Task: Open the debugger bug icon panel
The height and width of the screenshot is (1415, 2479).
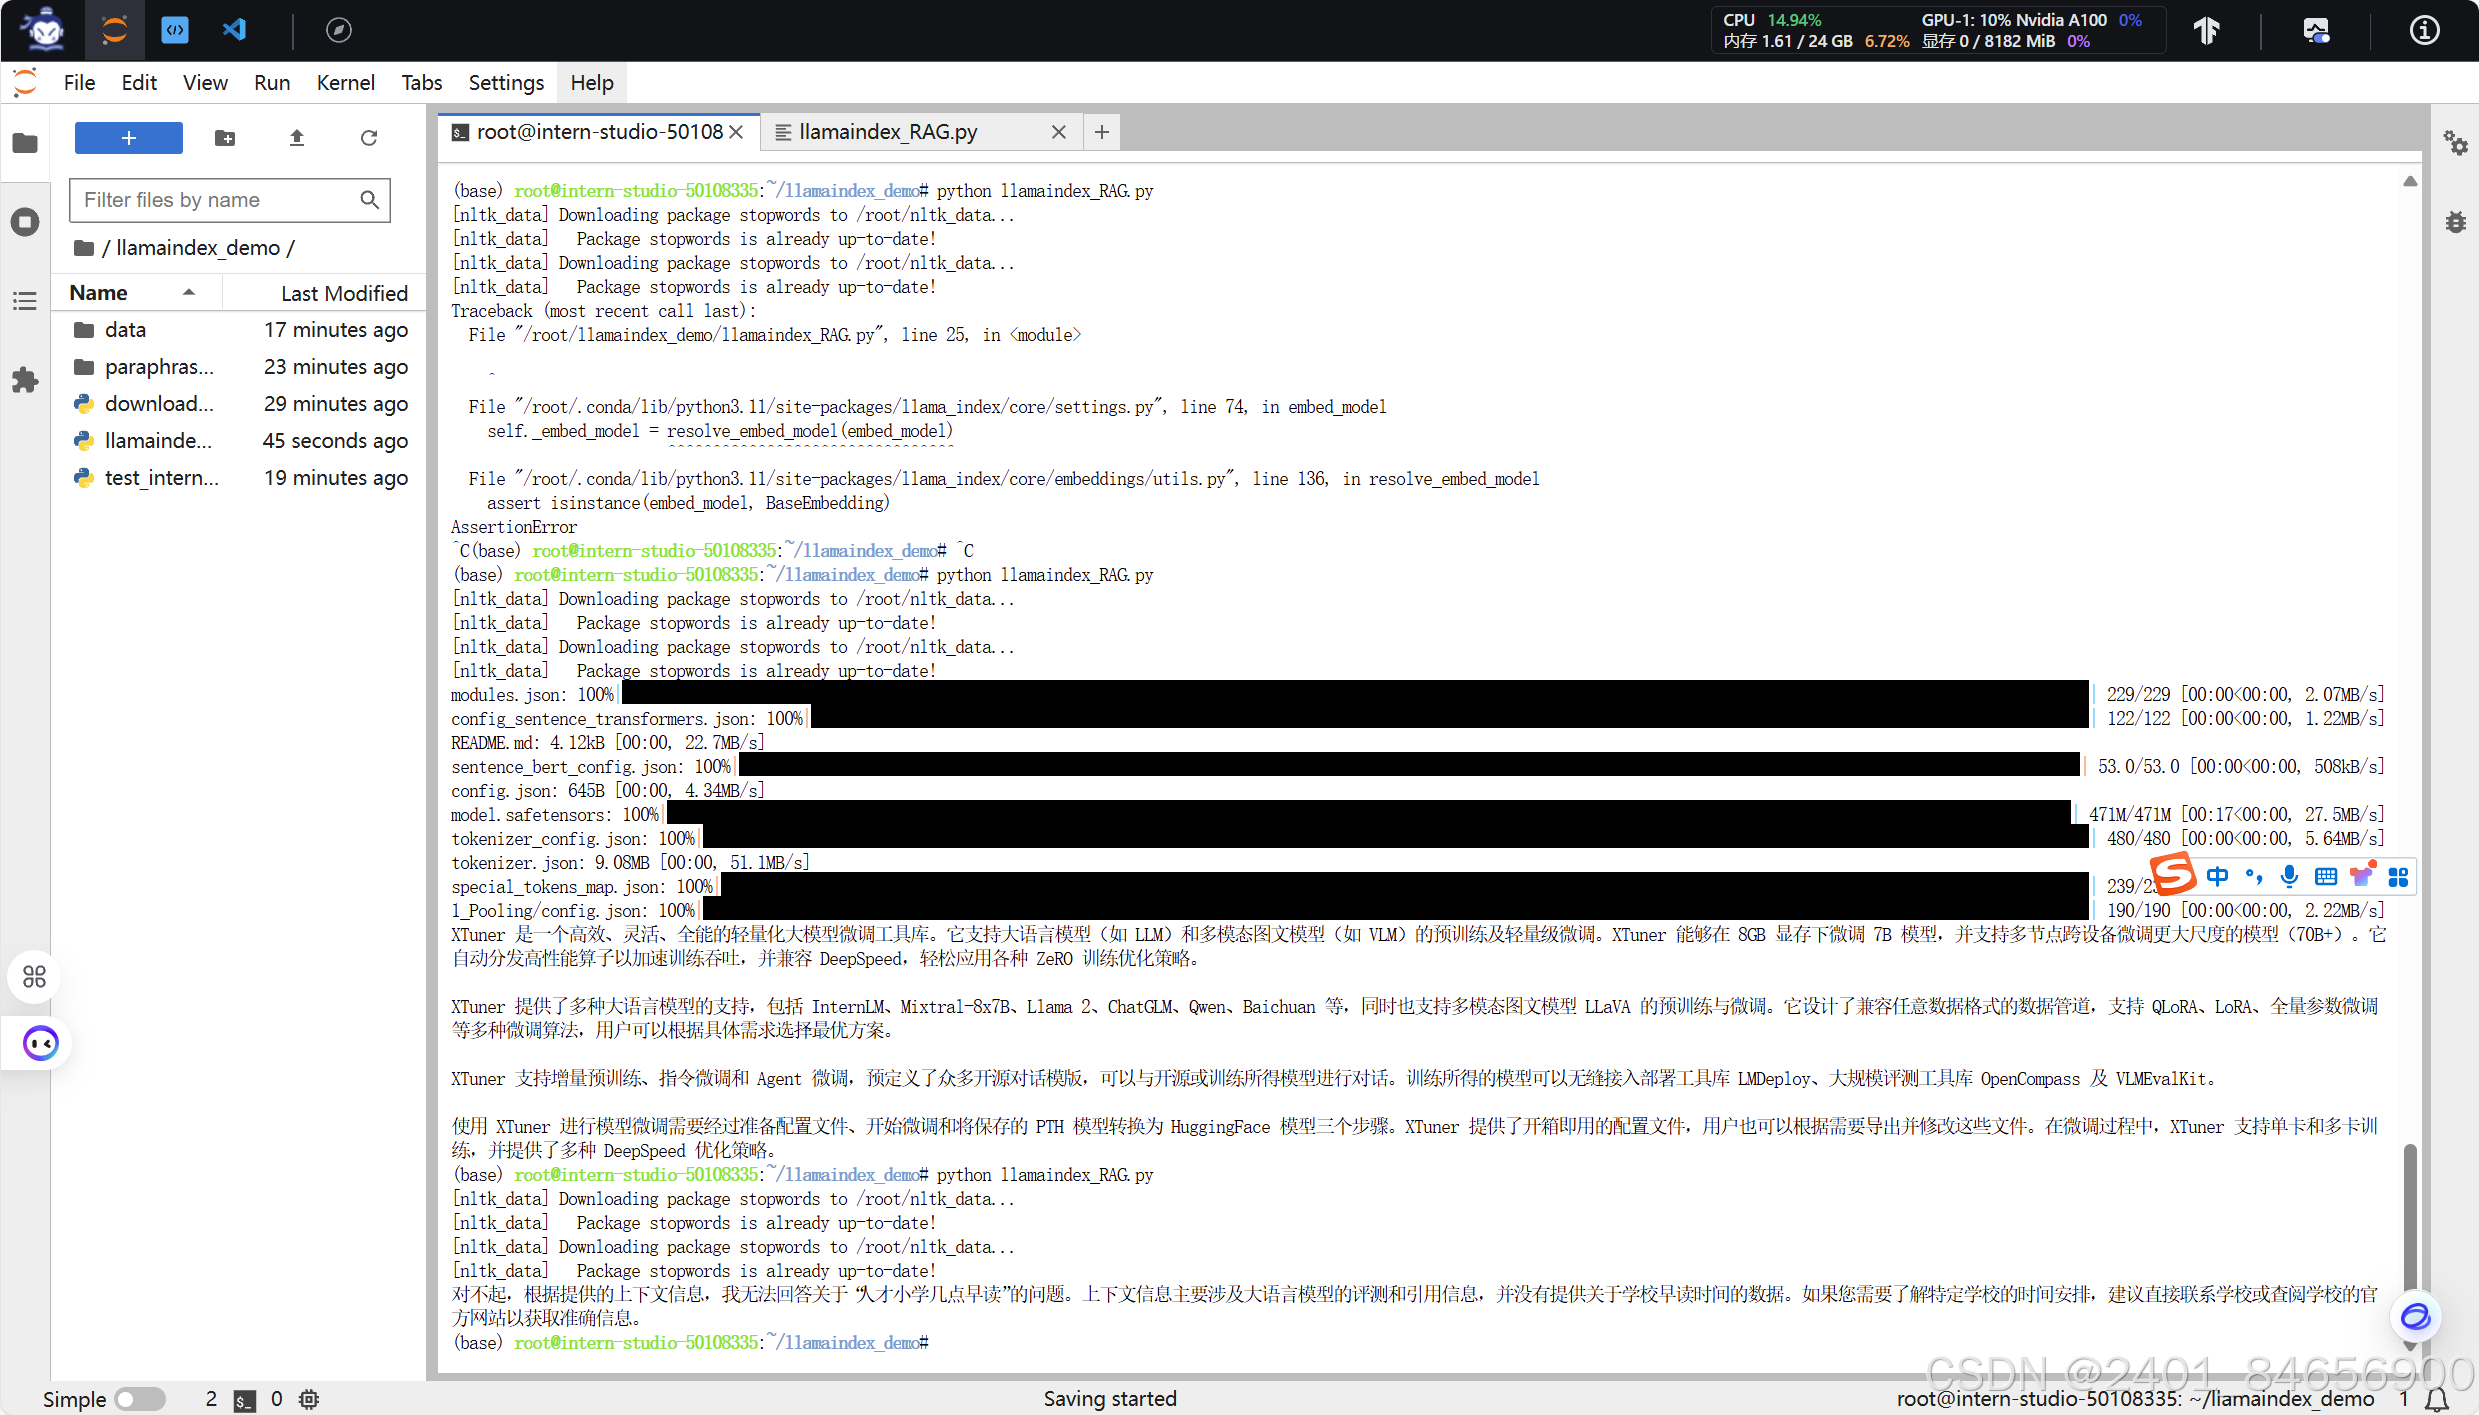Action: (x=2455, y=222)
